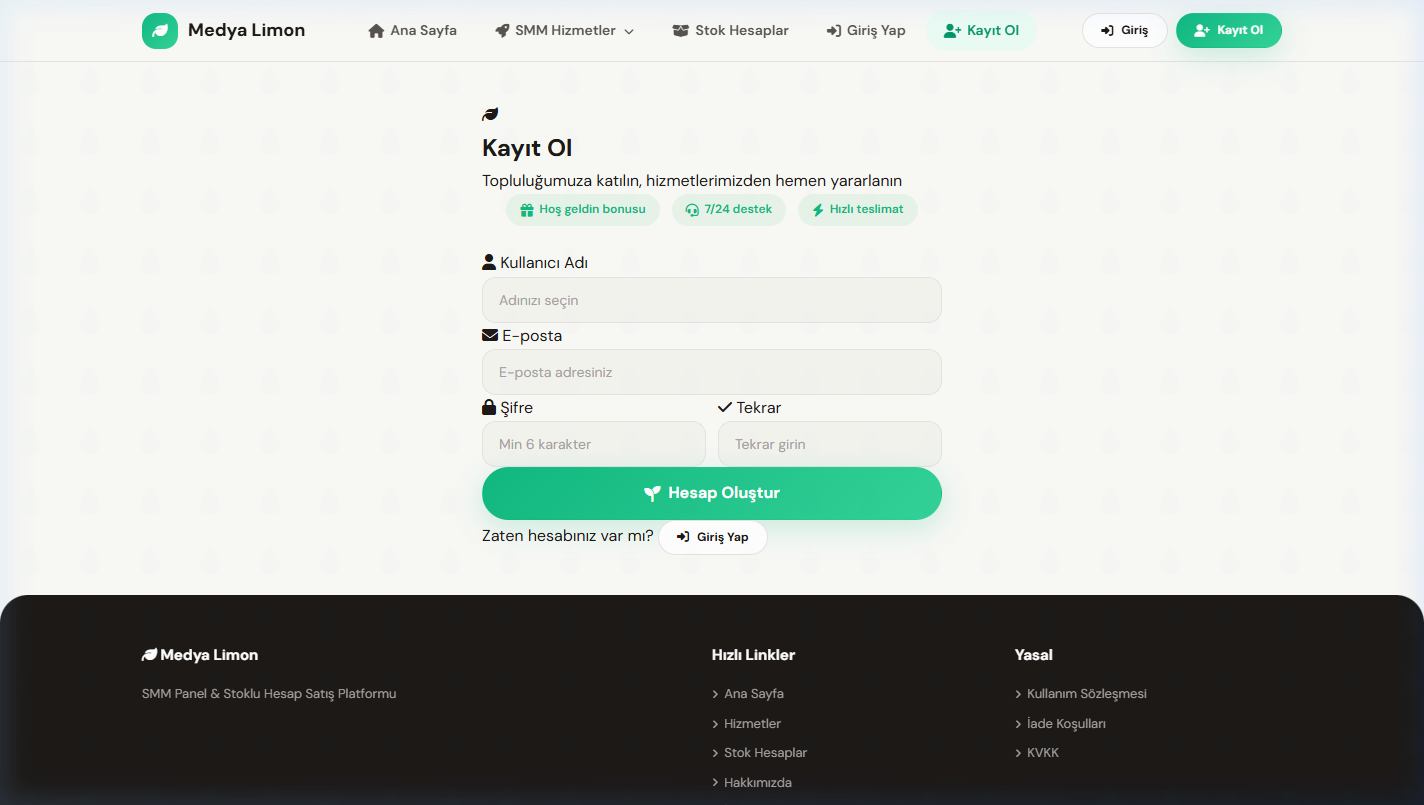Select Giriş Yap in the top navigation
This screenshot has width=1424, height=805.
(866, 31)
